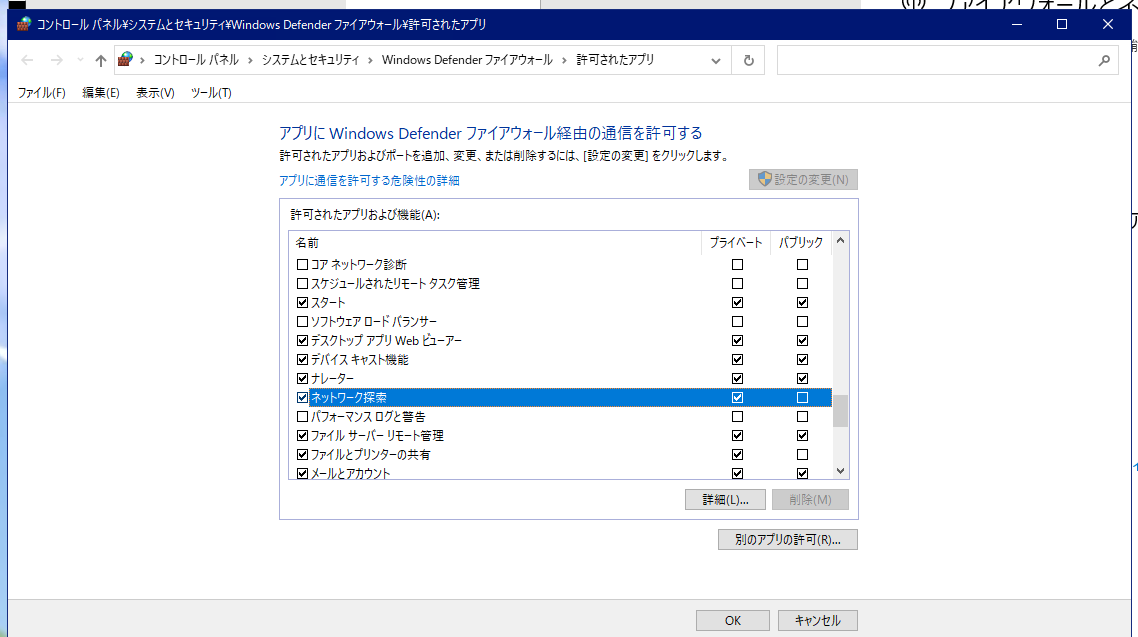Click the forward navigation arrow
Screen dimensions: 1138x637
57,60
